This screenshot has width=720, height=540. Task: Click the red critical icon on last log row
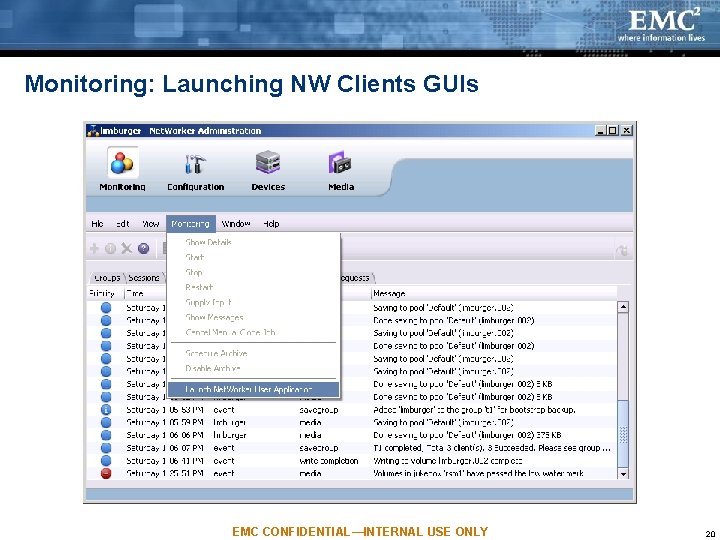coord(106,473)
